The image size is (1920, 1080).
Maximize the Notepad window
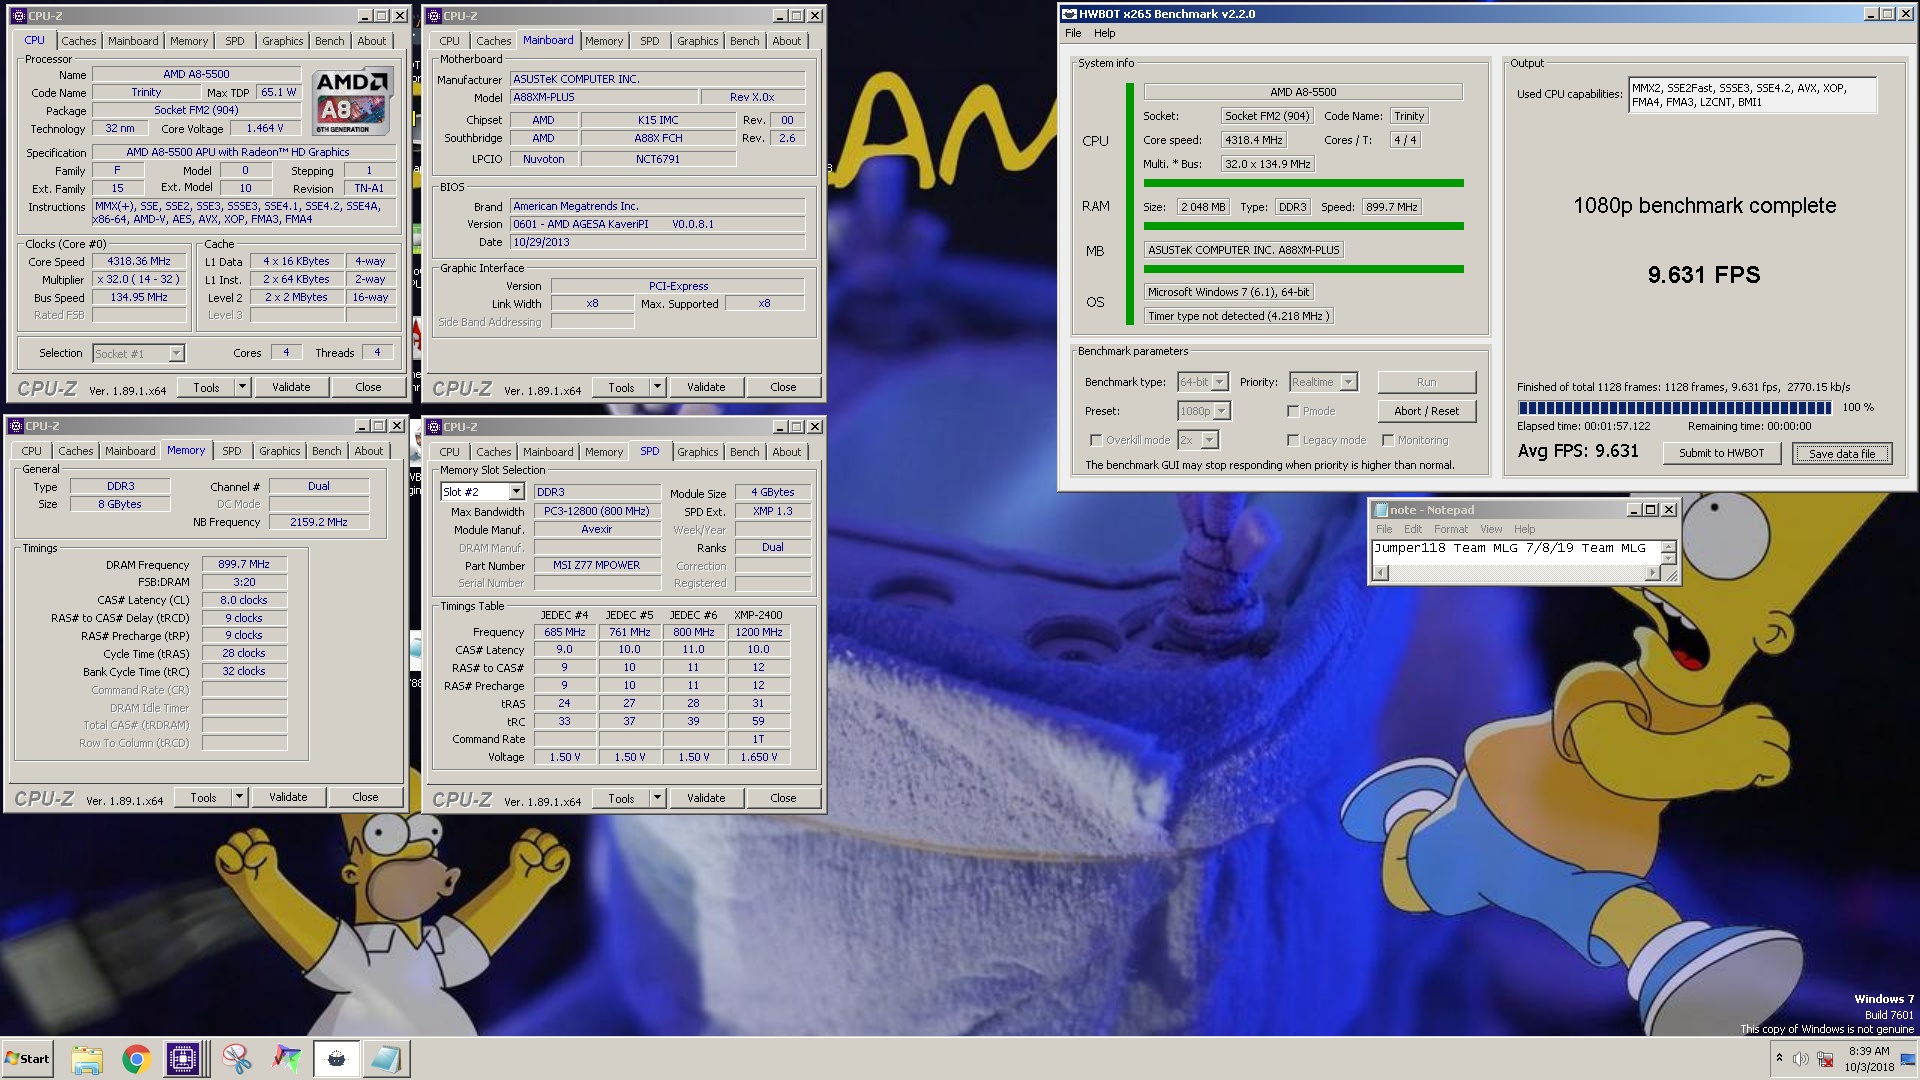pyautogui.click(x=1651, y=510)
